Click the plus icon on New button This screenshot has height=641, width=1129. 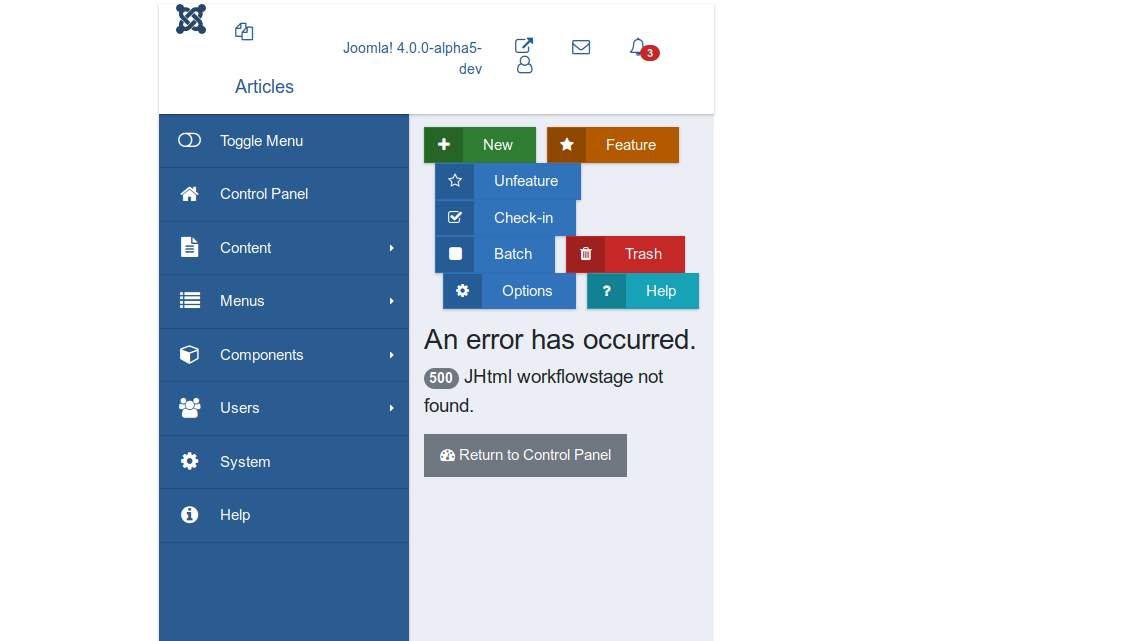(x=444, y=144)
